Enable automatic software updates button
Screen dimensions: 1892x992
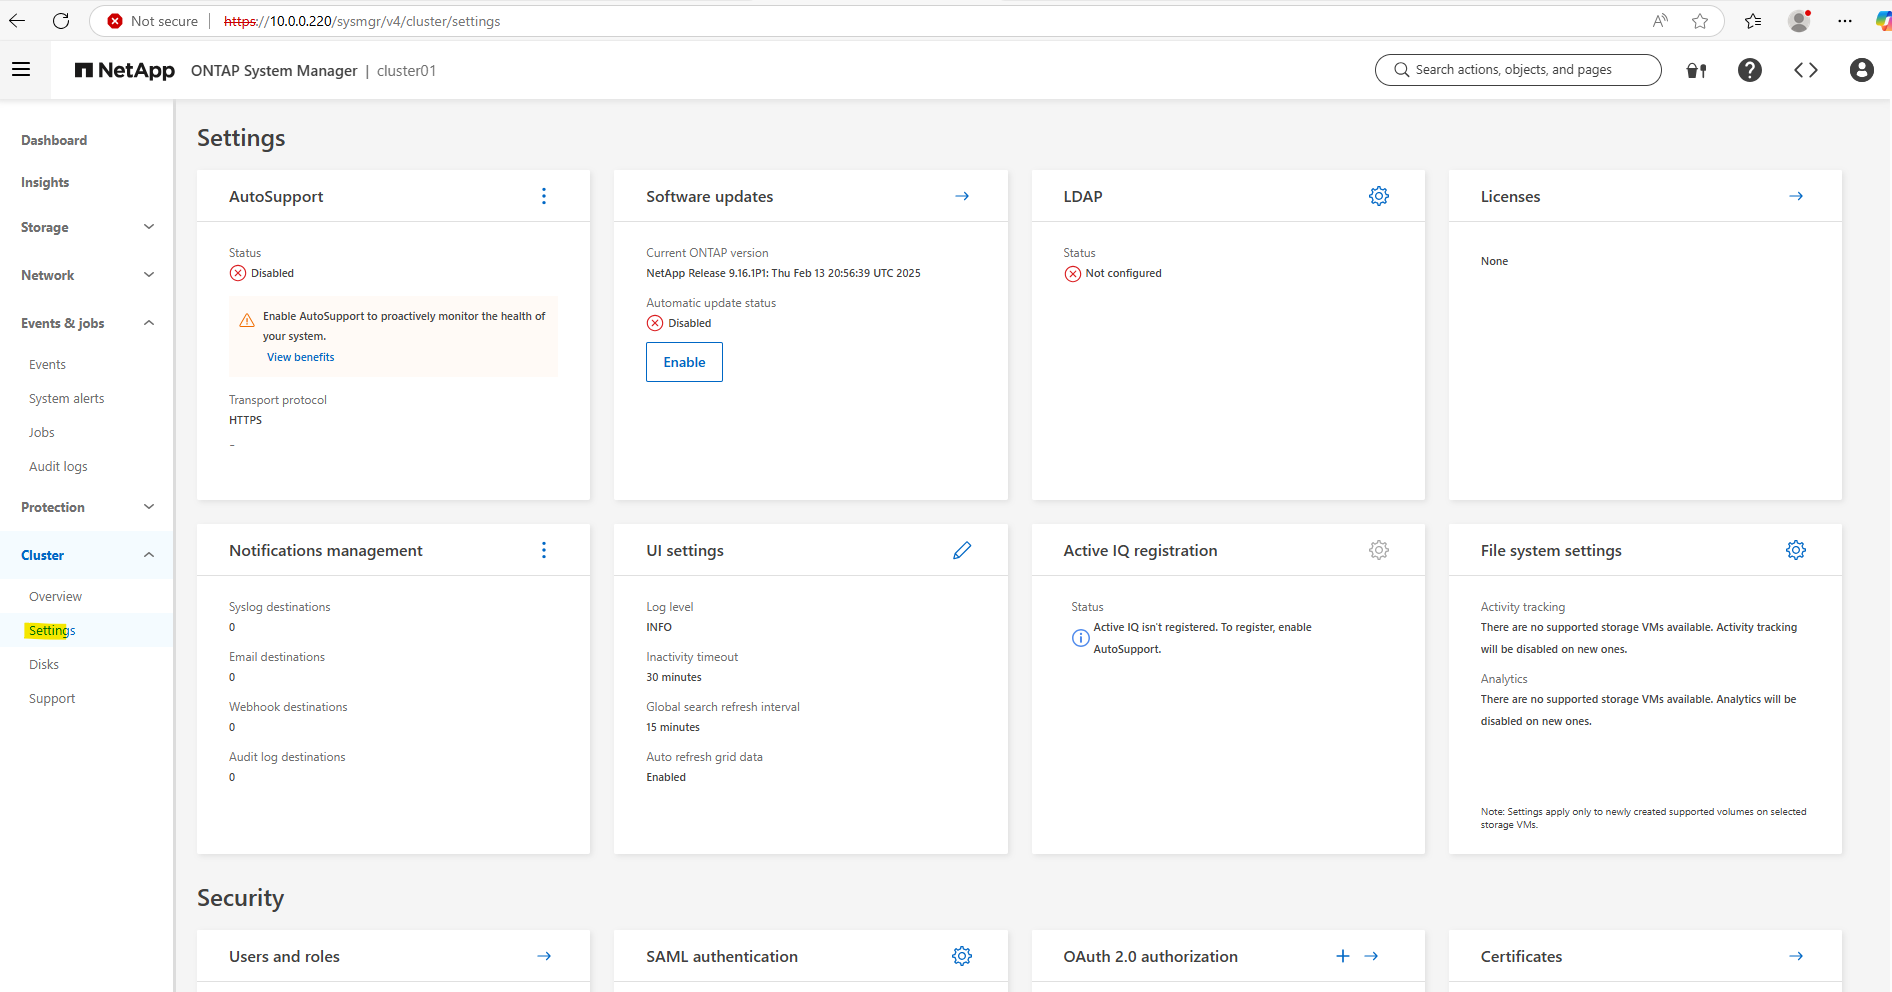pyautogui.click(x=684, y=362)
